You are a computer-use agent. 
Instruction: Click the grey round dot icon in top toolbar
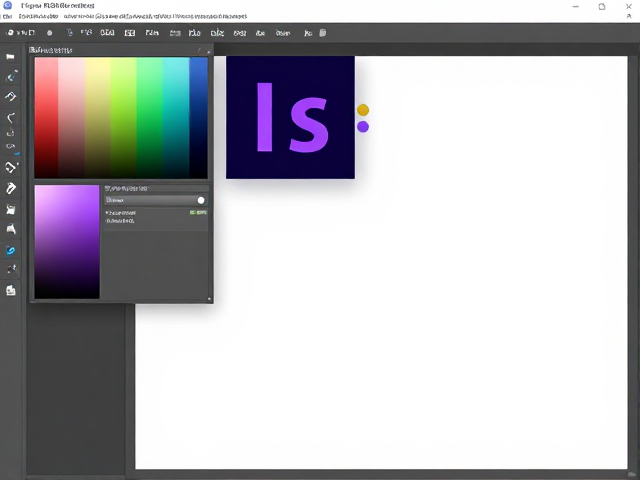pos(49,33)
